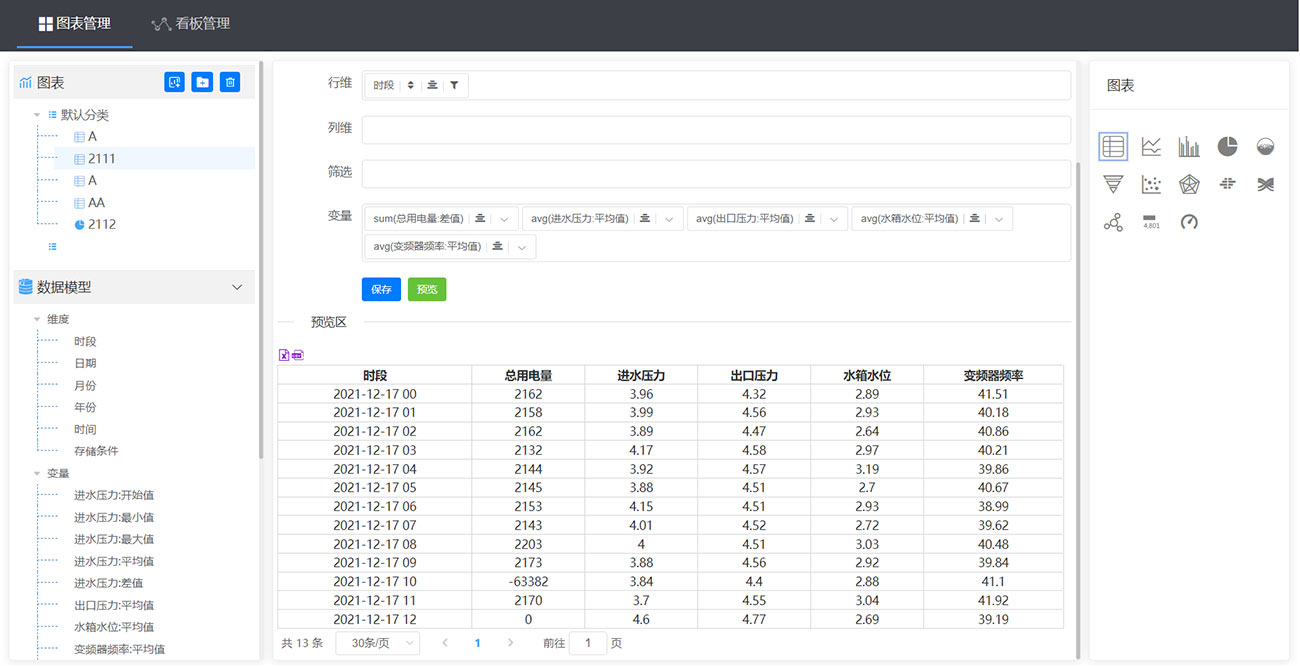Switch to the 看板管理 tab

(190, 23)
